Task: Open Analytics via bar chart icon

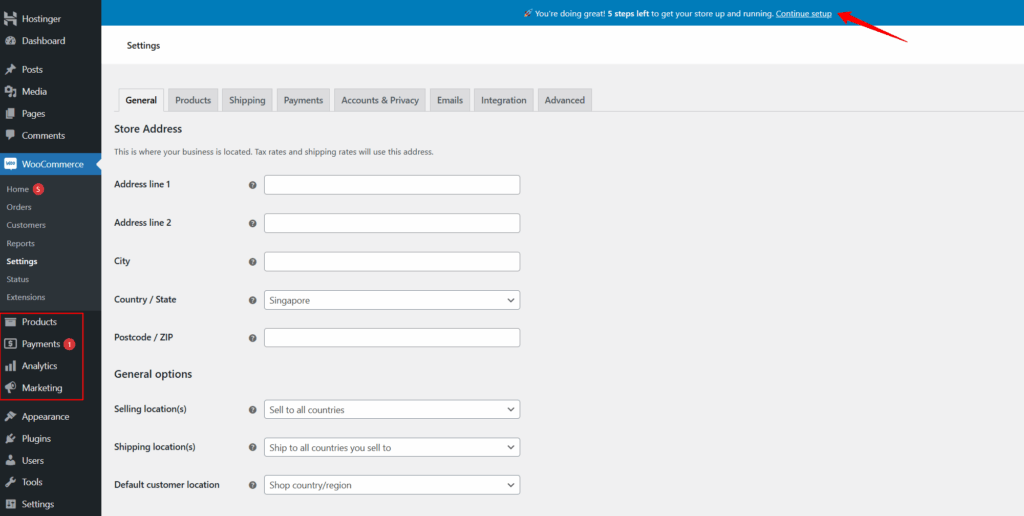Action: [10, 366]
